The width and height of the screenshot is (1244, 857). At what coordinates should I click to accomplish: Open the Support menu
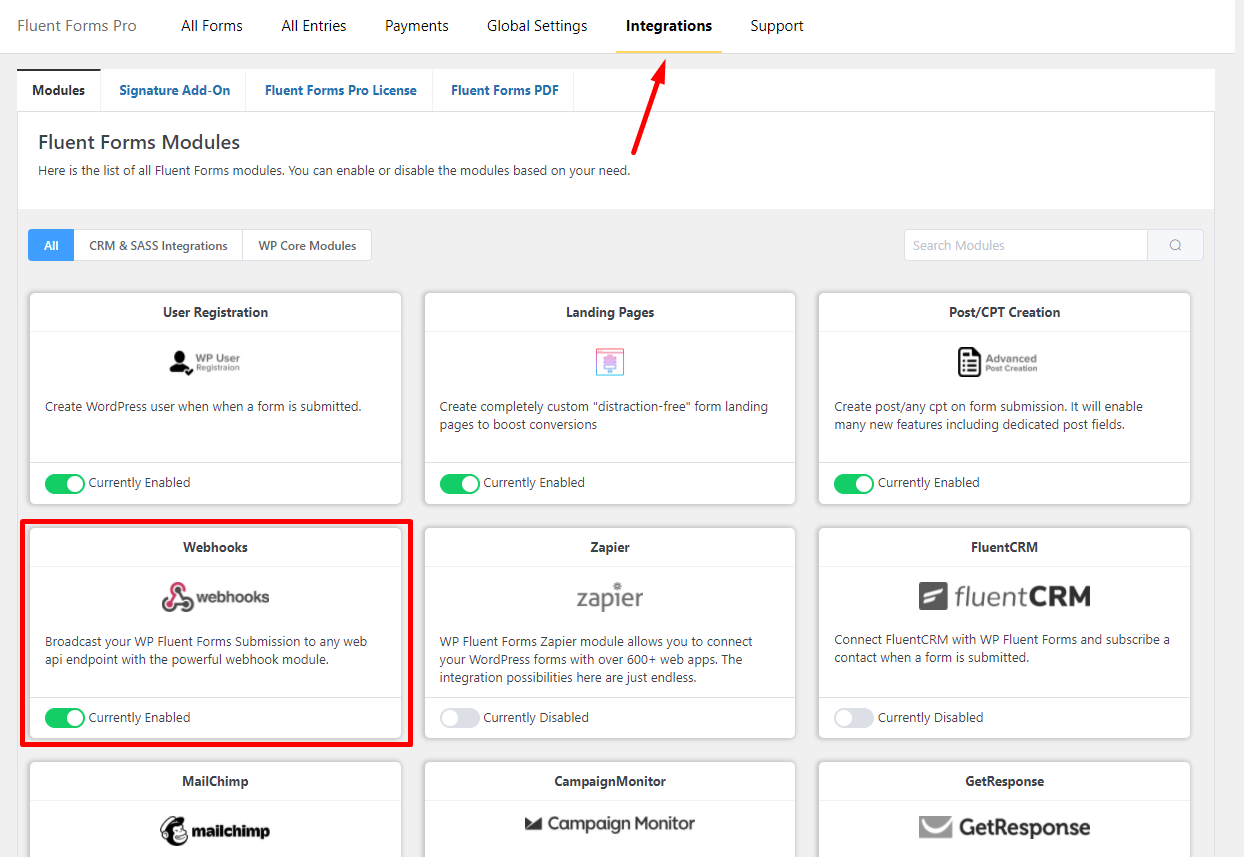pos(777,26)
